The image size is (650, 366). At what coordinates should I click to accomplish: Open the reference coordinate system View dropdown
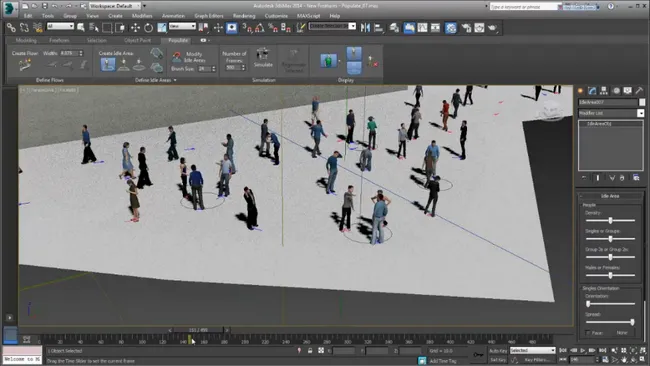point(182,26)
